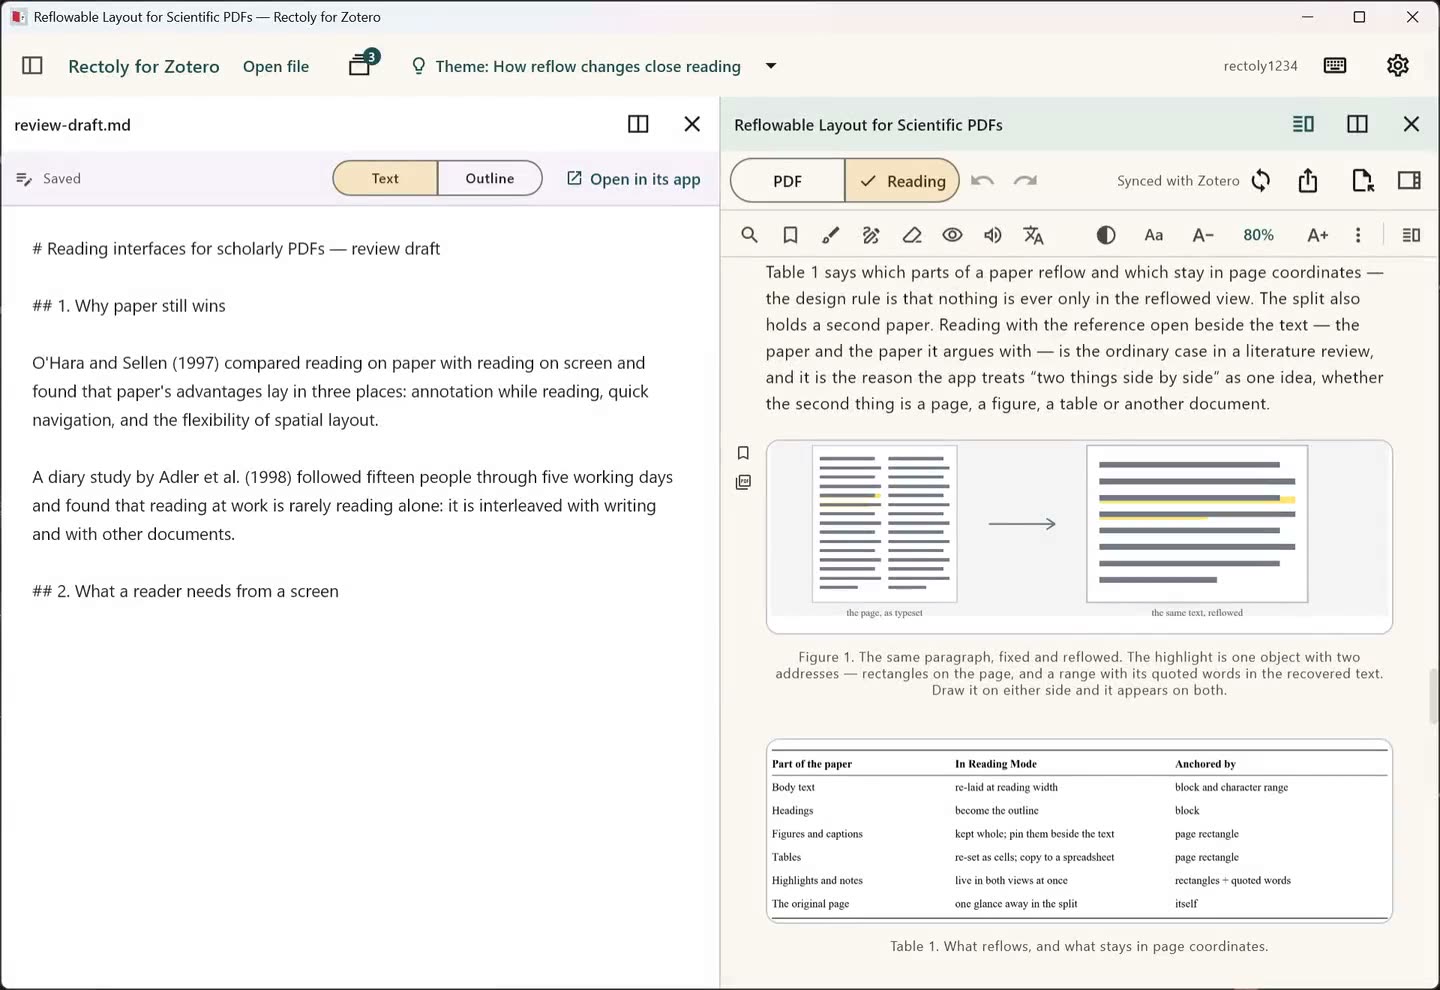This screenshot has height=990, width=1440.
Task: Close the Reflowable Layout PDF pane
Action: (1411, 124)
